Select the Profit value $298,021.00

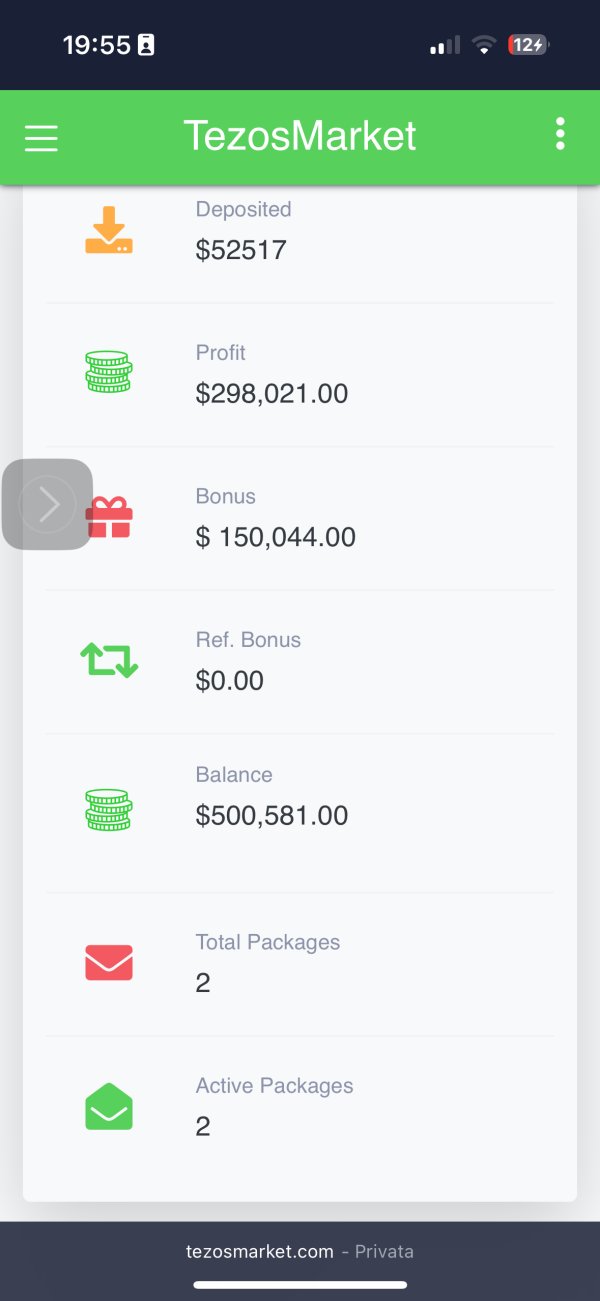pos(272,394)
